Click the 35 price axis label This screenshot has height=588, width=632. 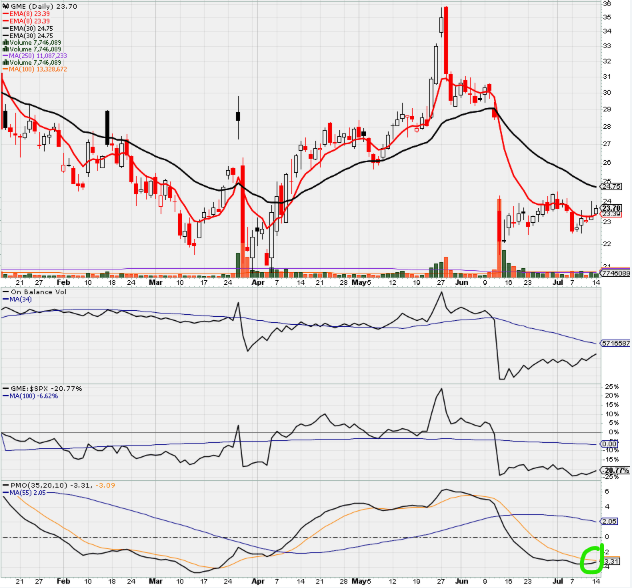click(x=606, y=17)
